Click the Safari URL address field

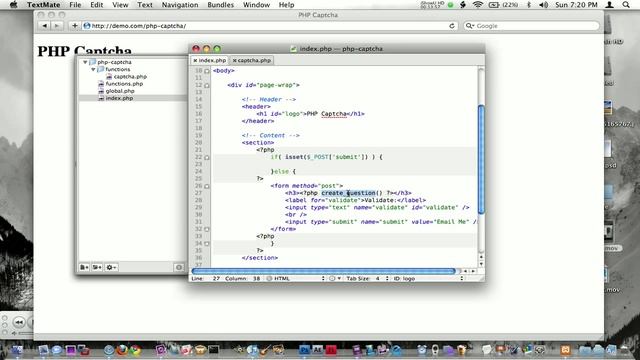pyautogui.click(x=269, y=26)
